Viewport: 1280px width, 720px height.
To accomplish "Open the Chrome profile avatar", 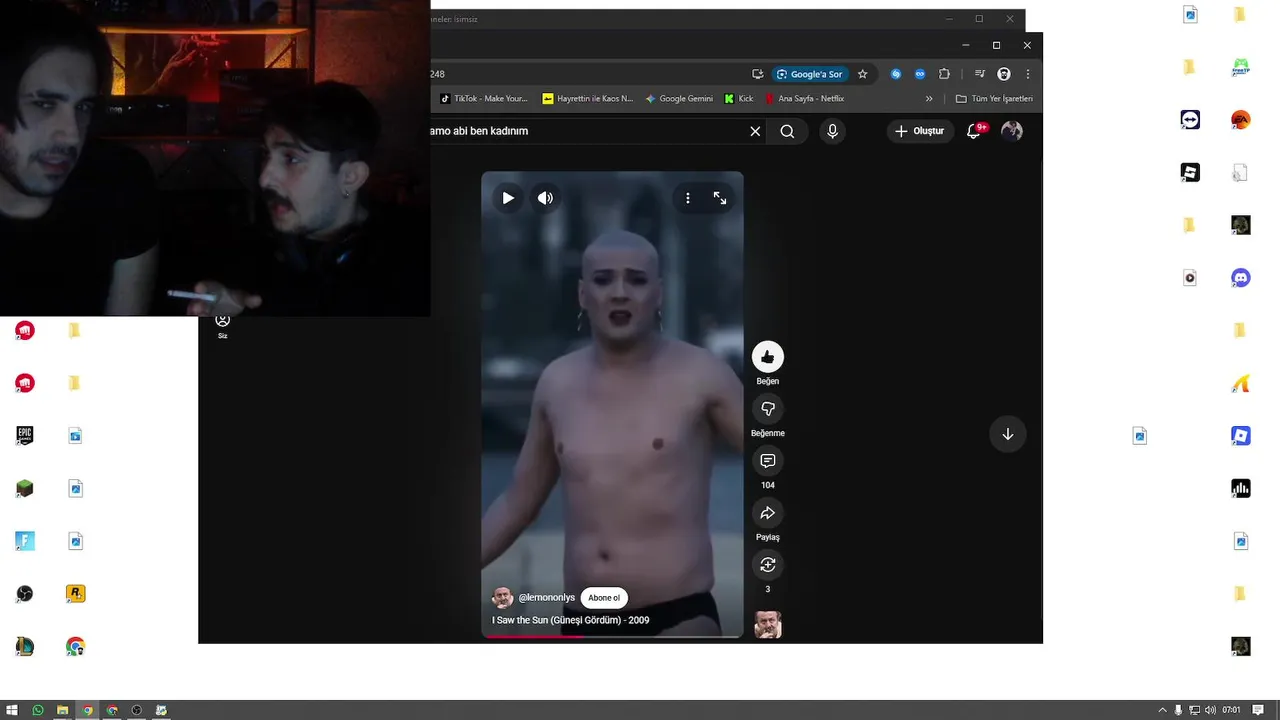I will [1004, 74].
